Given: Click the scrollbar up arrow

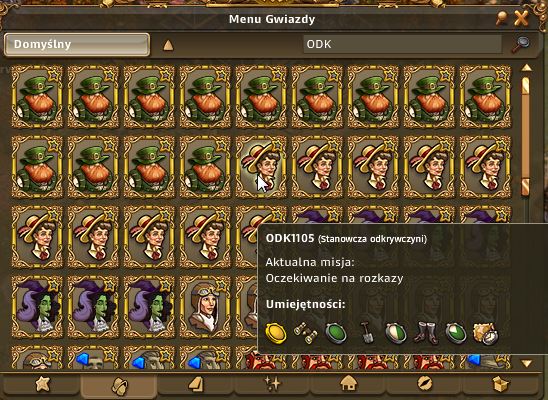Looking at the screenshot, I should (527, 67).
